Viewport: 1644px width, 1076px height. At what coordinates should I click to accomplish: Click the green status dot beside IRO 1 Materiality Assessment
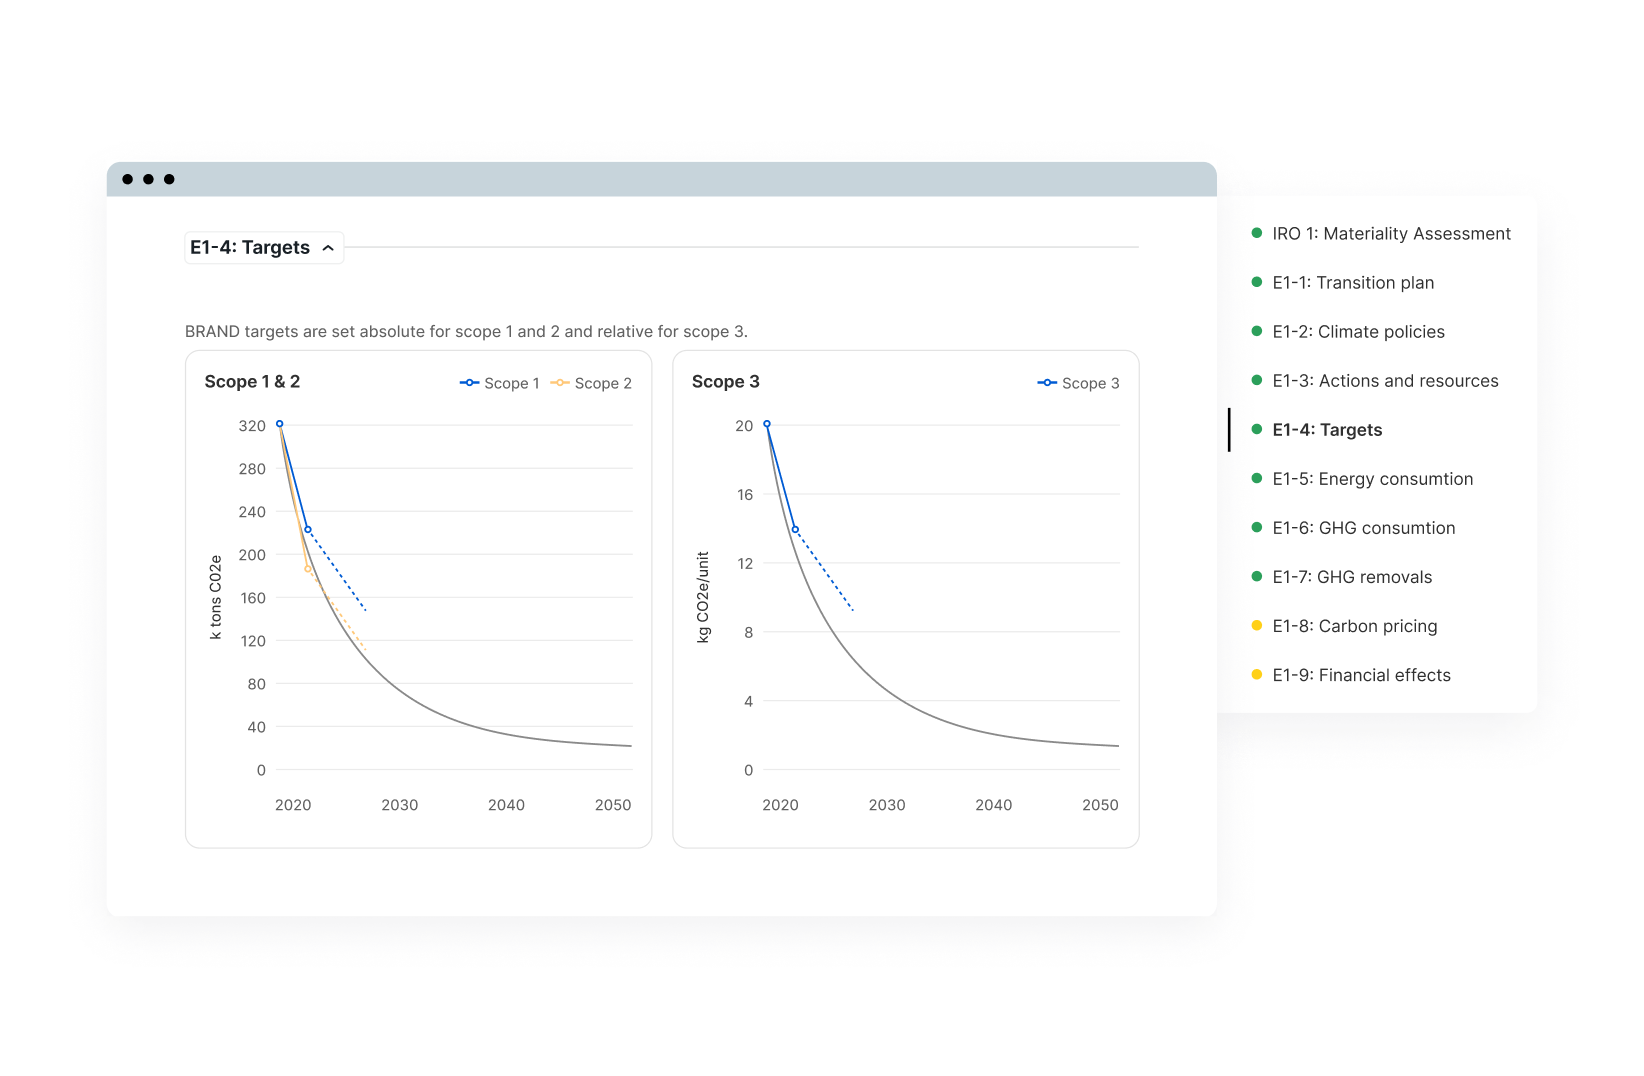click(1256, 233)
